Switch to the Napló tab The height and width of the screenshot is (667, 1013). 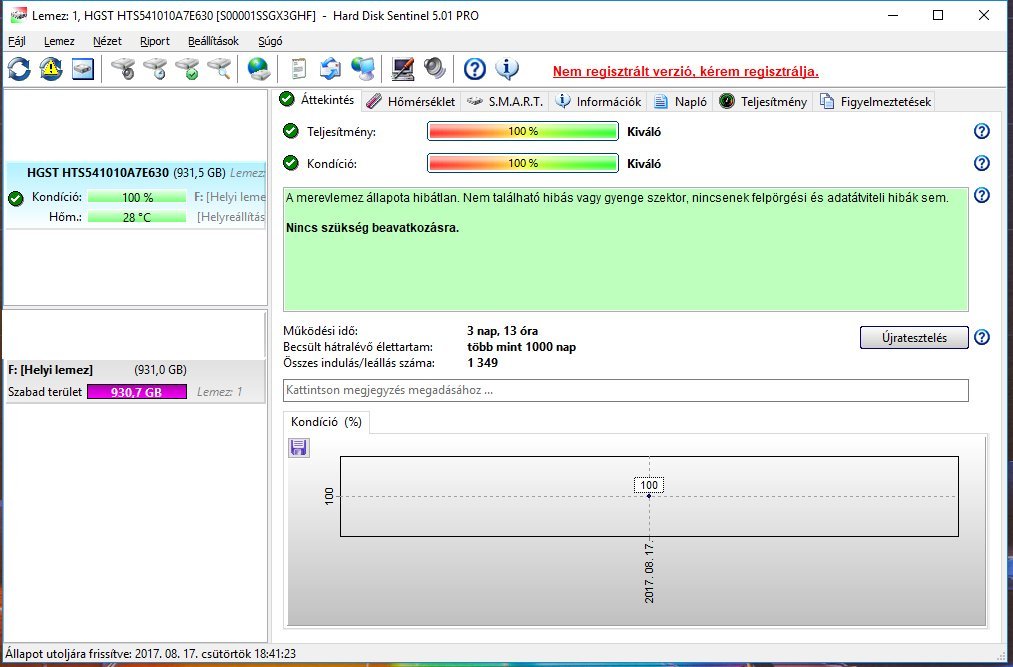tap(680, 101)
